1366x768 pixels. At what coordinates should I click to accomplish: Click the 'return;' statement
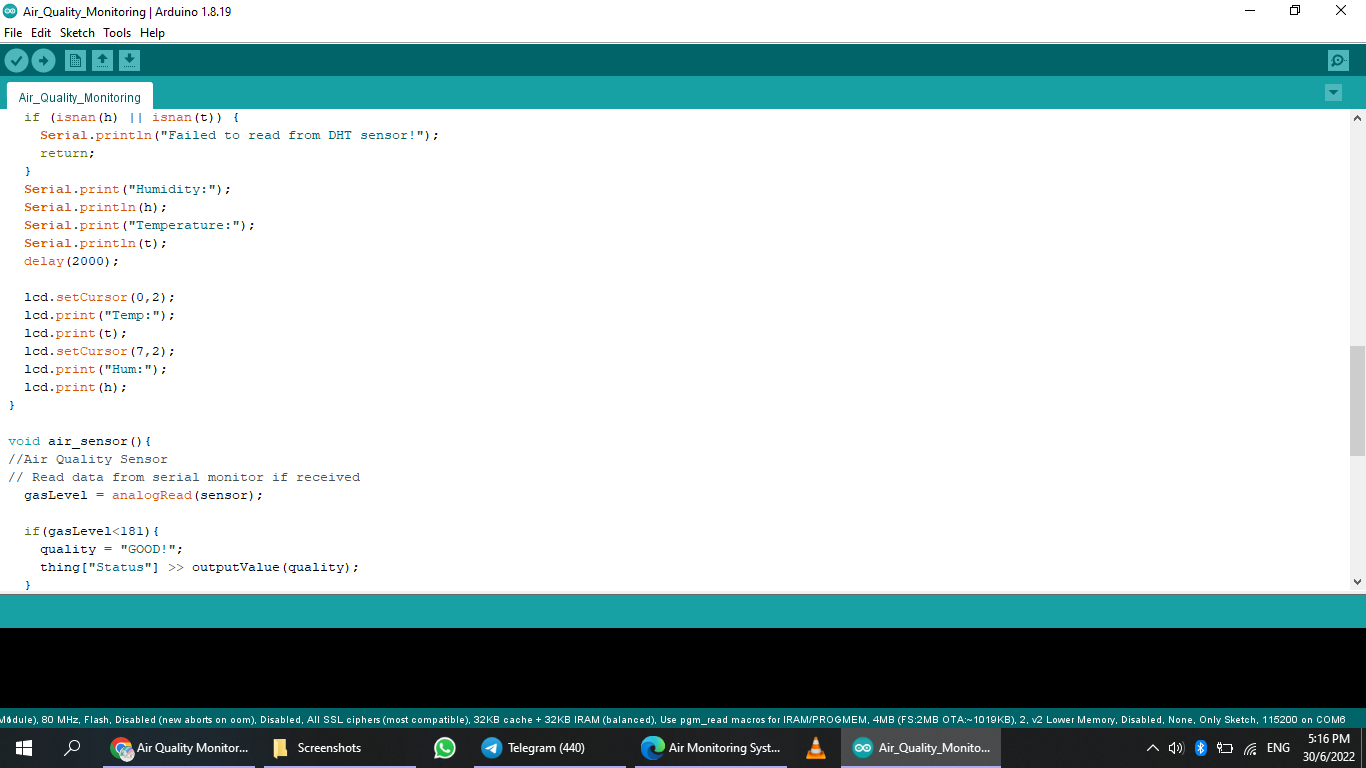pyautogui.click(x=68, y=153)
